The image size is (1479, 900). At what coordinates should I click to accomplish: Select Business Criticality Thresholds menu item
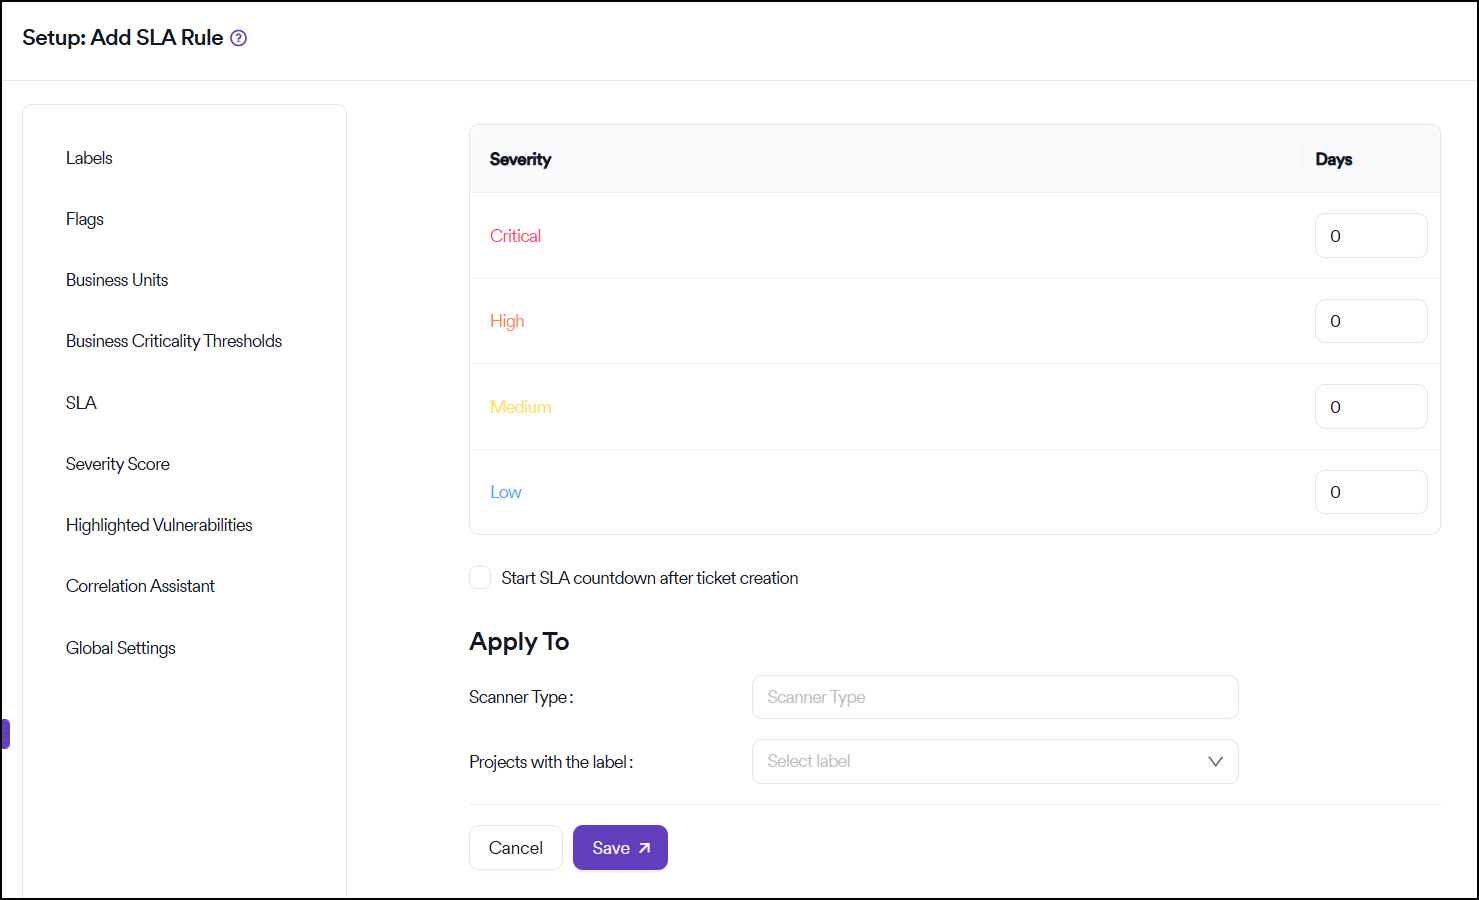(x=174, y=341)
